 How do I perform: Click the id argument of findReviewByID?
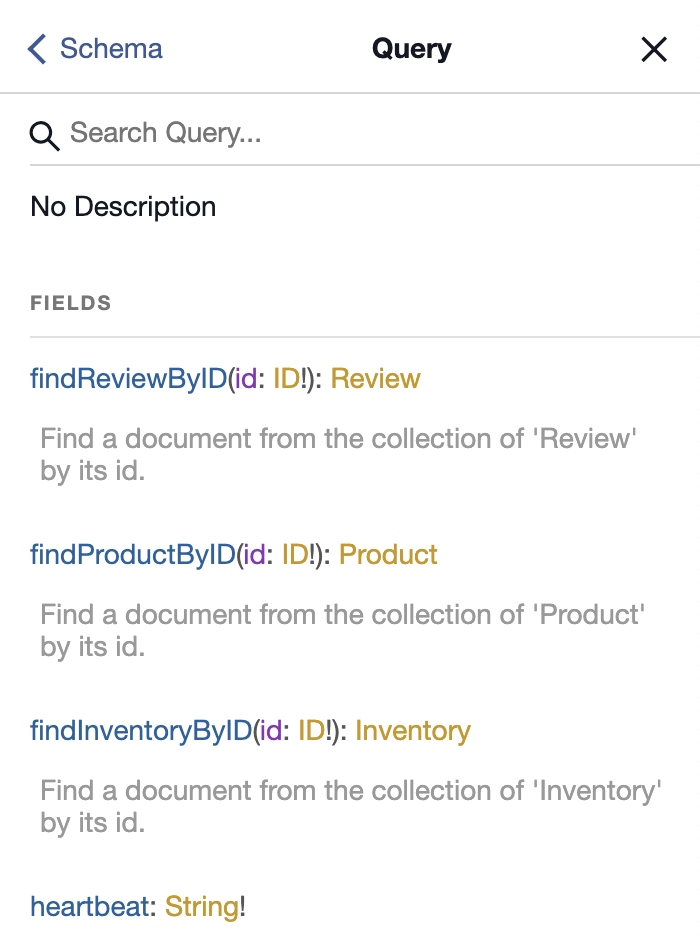[246, 379]
